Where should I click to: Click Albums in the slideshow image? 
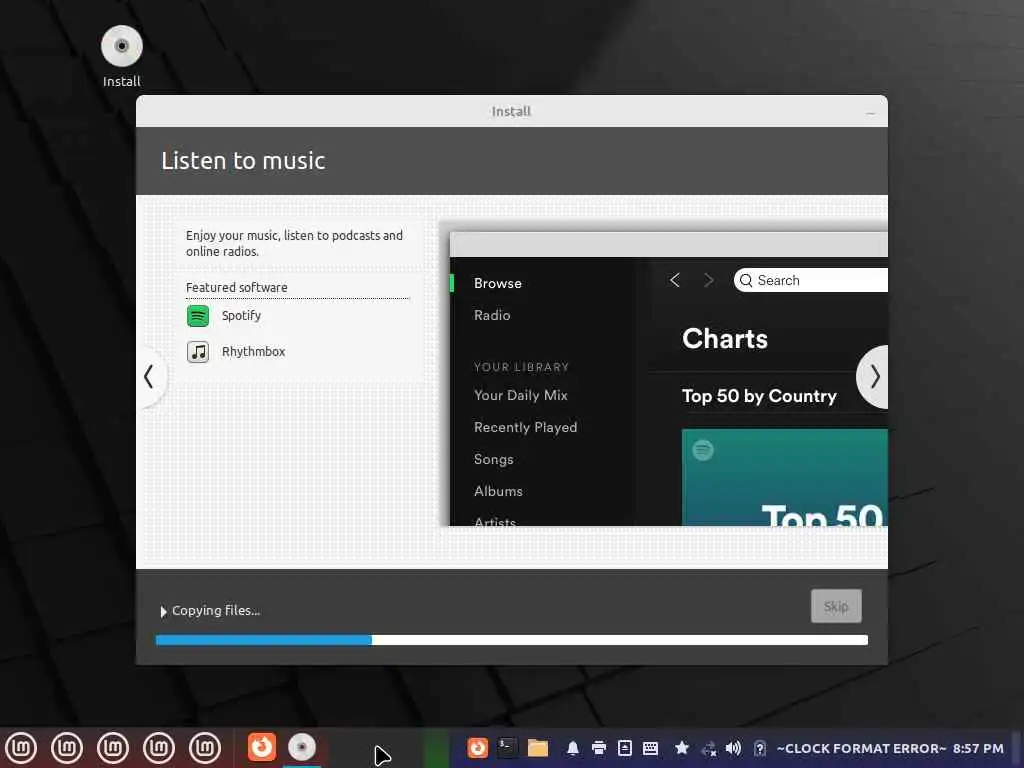(x=498, y=491)
